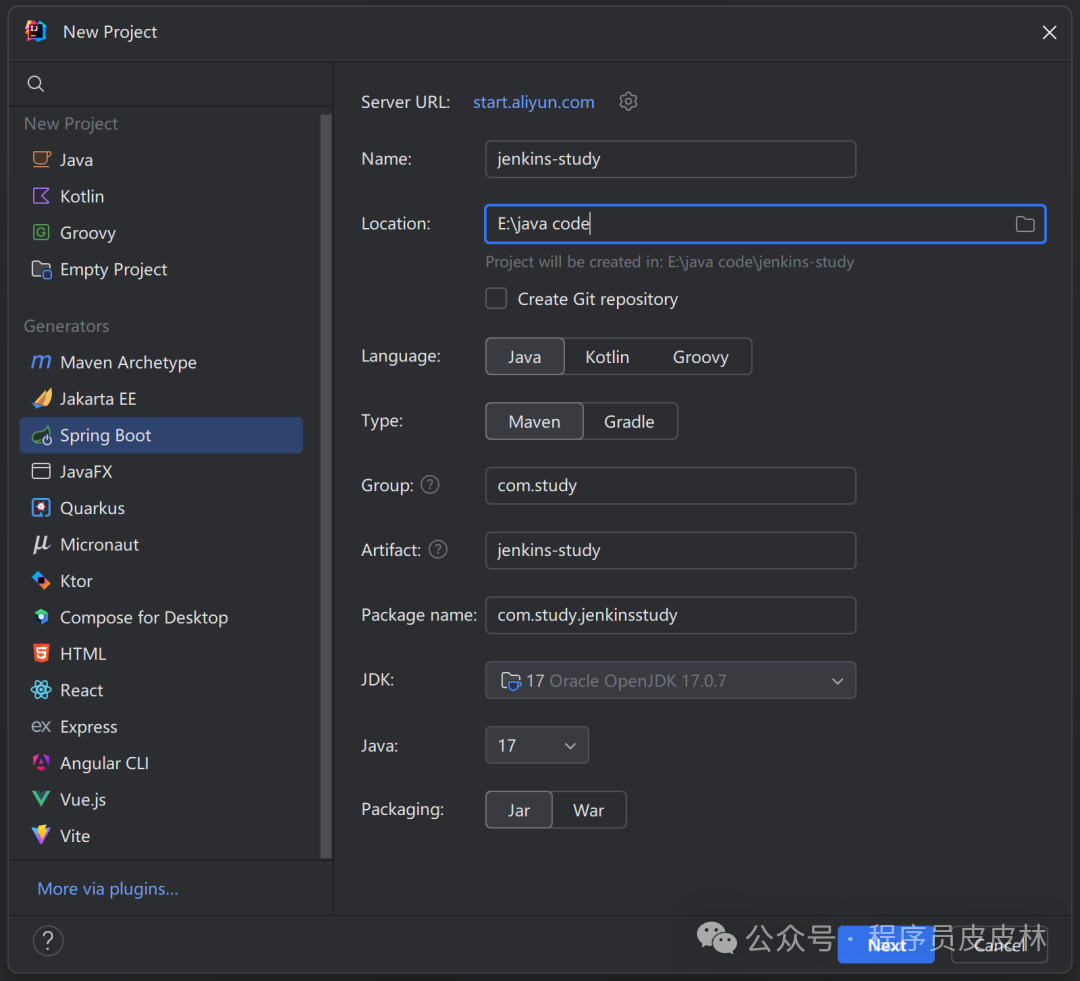The image size is (1080, 981).
Task: Click the search magnifier icon
Action: tap(36, 84)
